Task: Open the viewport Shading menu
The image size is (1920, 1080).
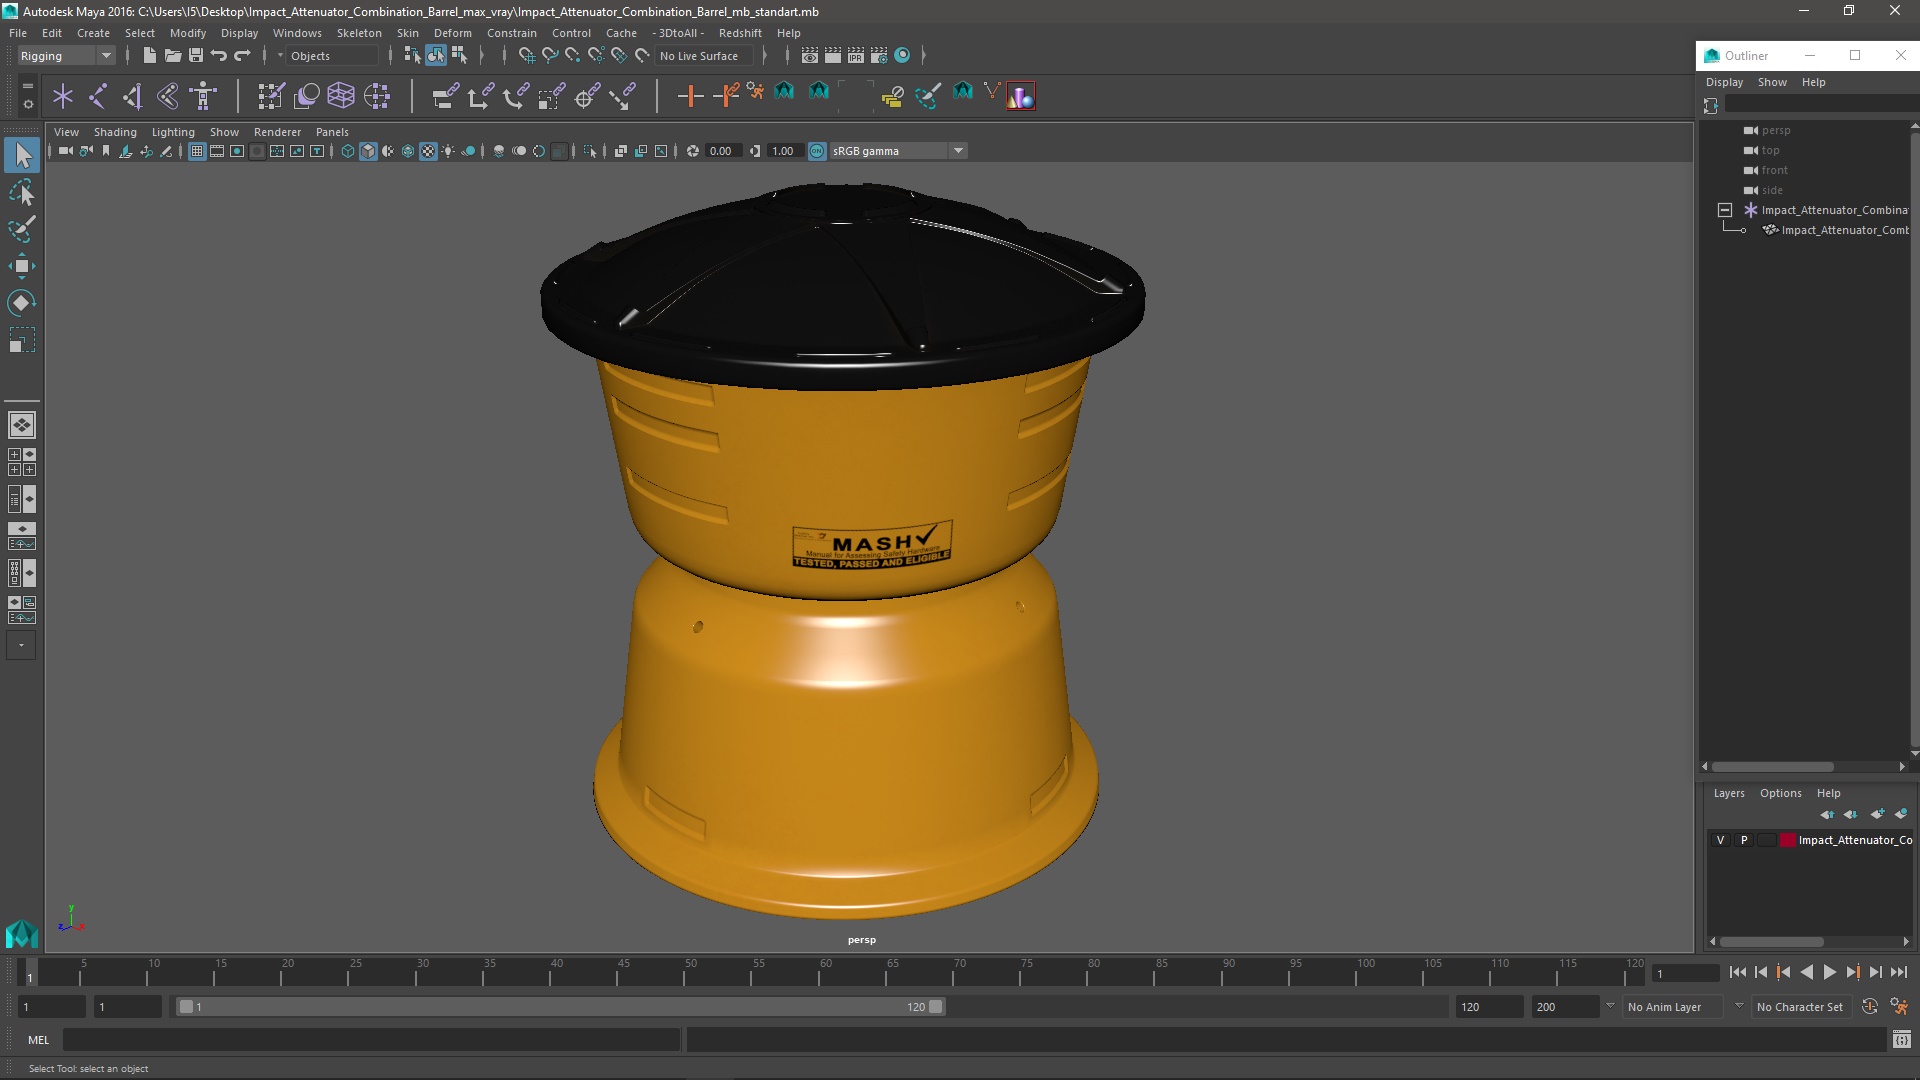Action: point(115,132)
